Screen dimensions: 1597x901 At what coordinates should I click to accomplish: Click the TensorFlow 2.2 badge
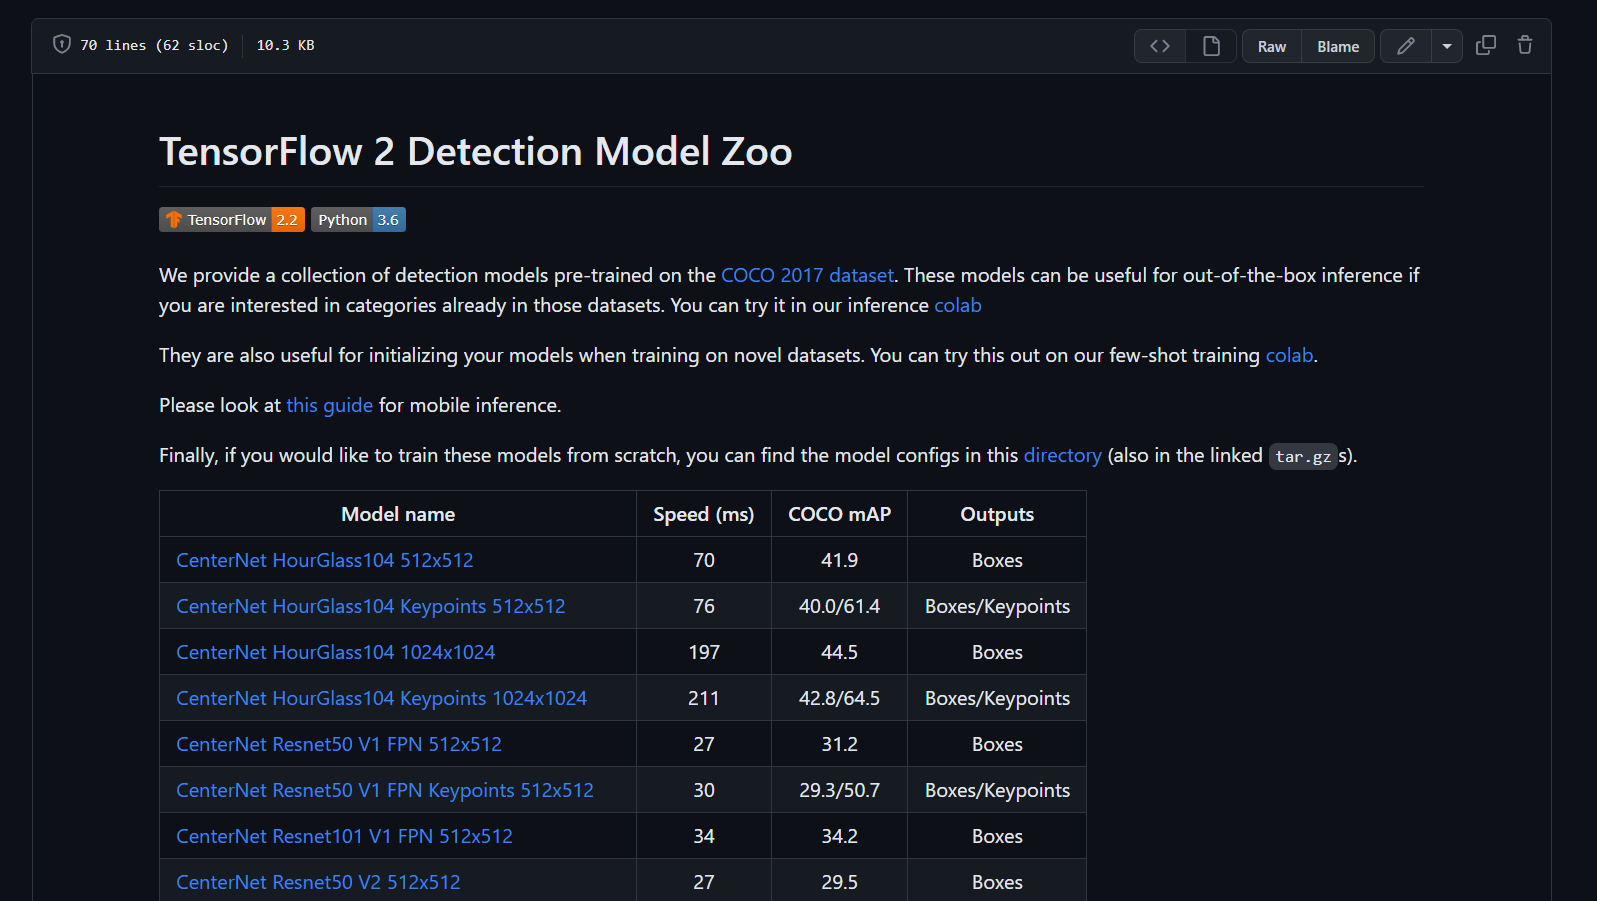[x=232, y=220]
